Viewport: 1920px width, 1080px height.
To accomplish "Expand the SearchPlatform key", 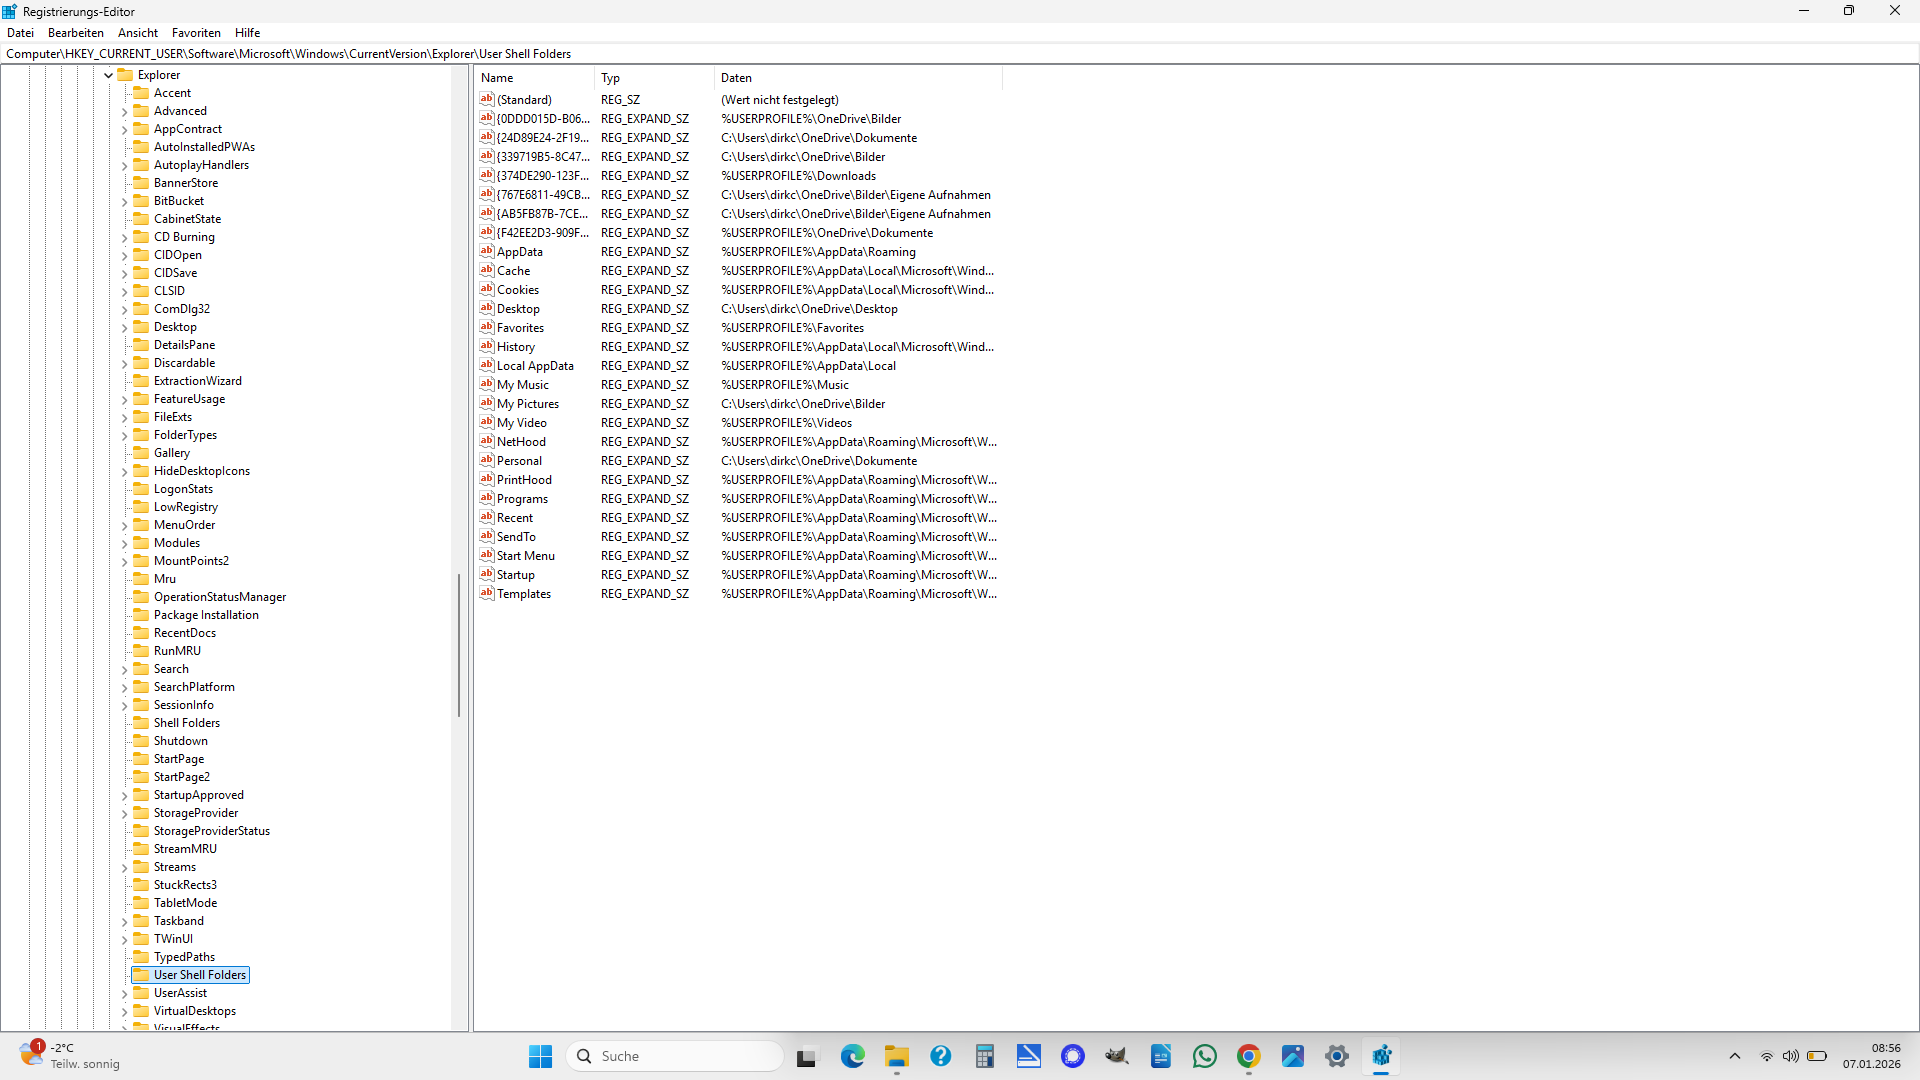I will pos(125,687).
